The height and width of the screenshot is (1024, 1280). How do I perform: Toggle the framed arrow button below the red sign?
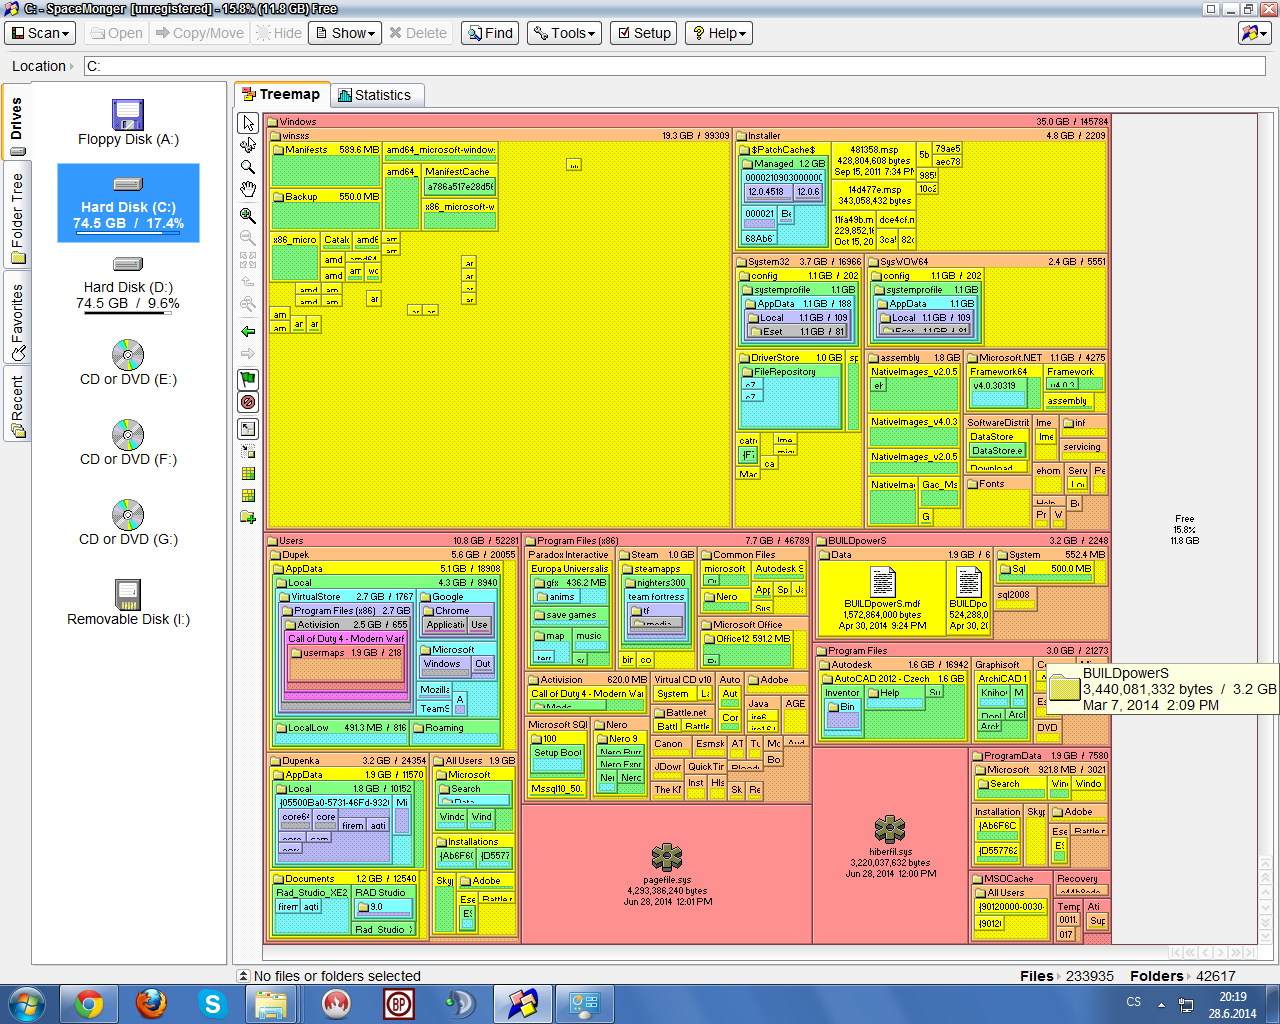(248, 428)
